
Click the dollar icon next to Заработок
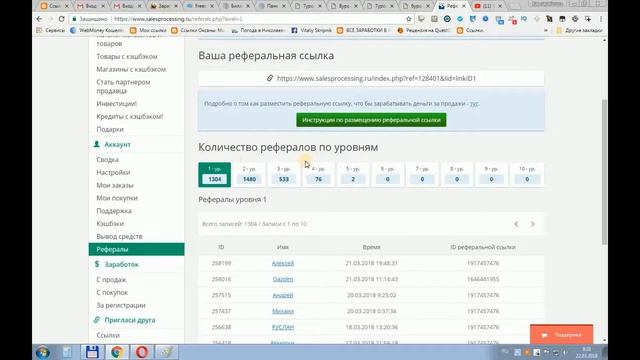97,264
